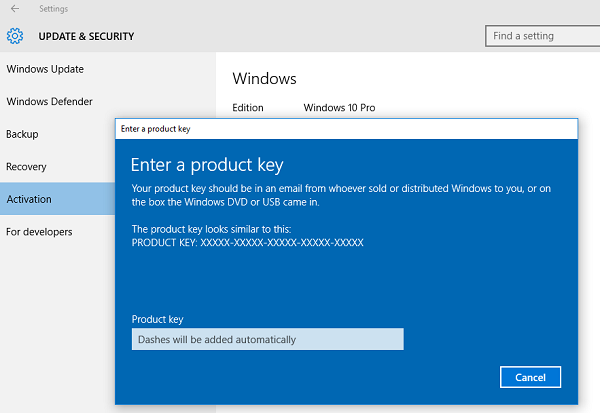Click the UPDATE & SECURITY header text
The width and height of the screenshot is (600, 413).
click(x=86, y=37)
